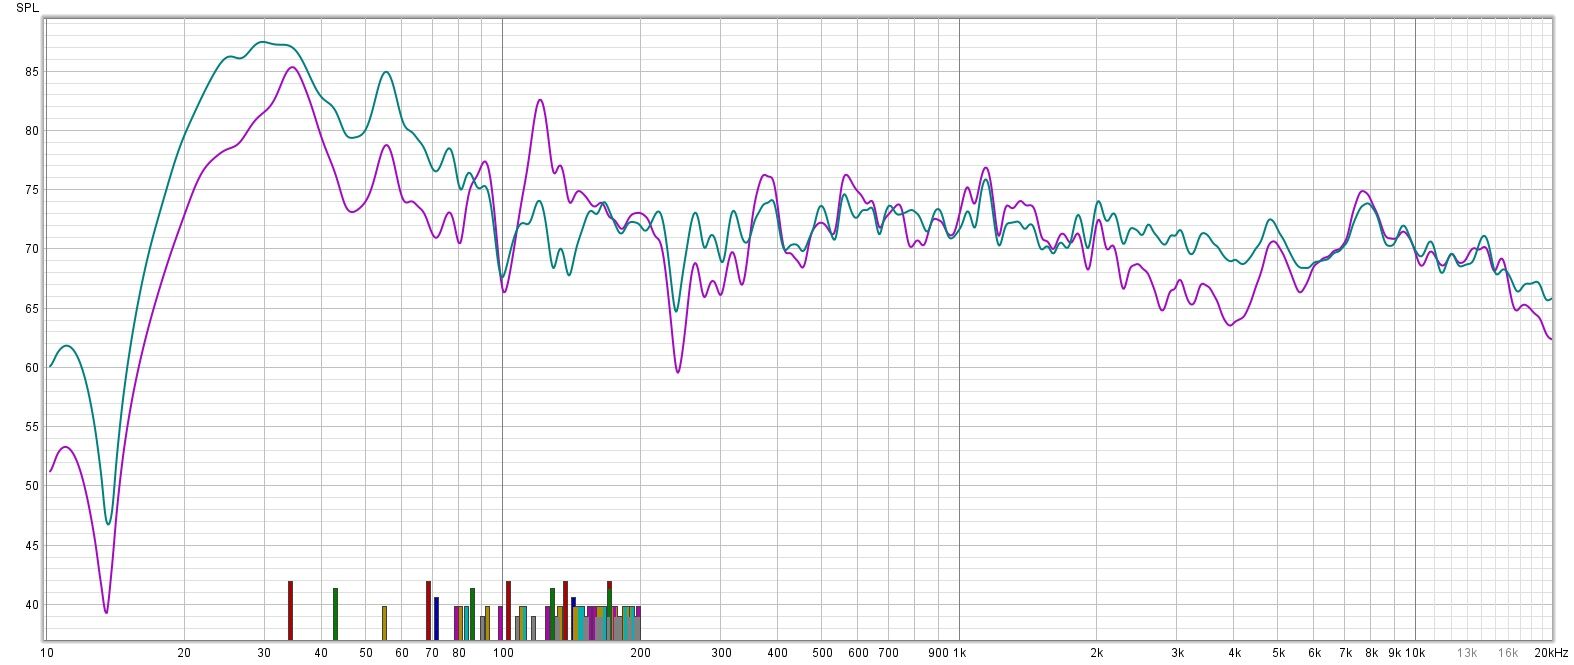Select the 30 Hz frequency axis label
Image resolution: width=1574 pixels, height=665 pixels.
tap(264, 653)
